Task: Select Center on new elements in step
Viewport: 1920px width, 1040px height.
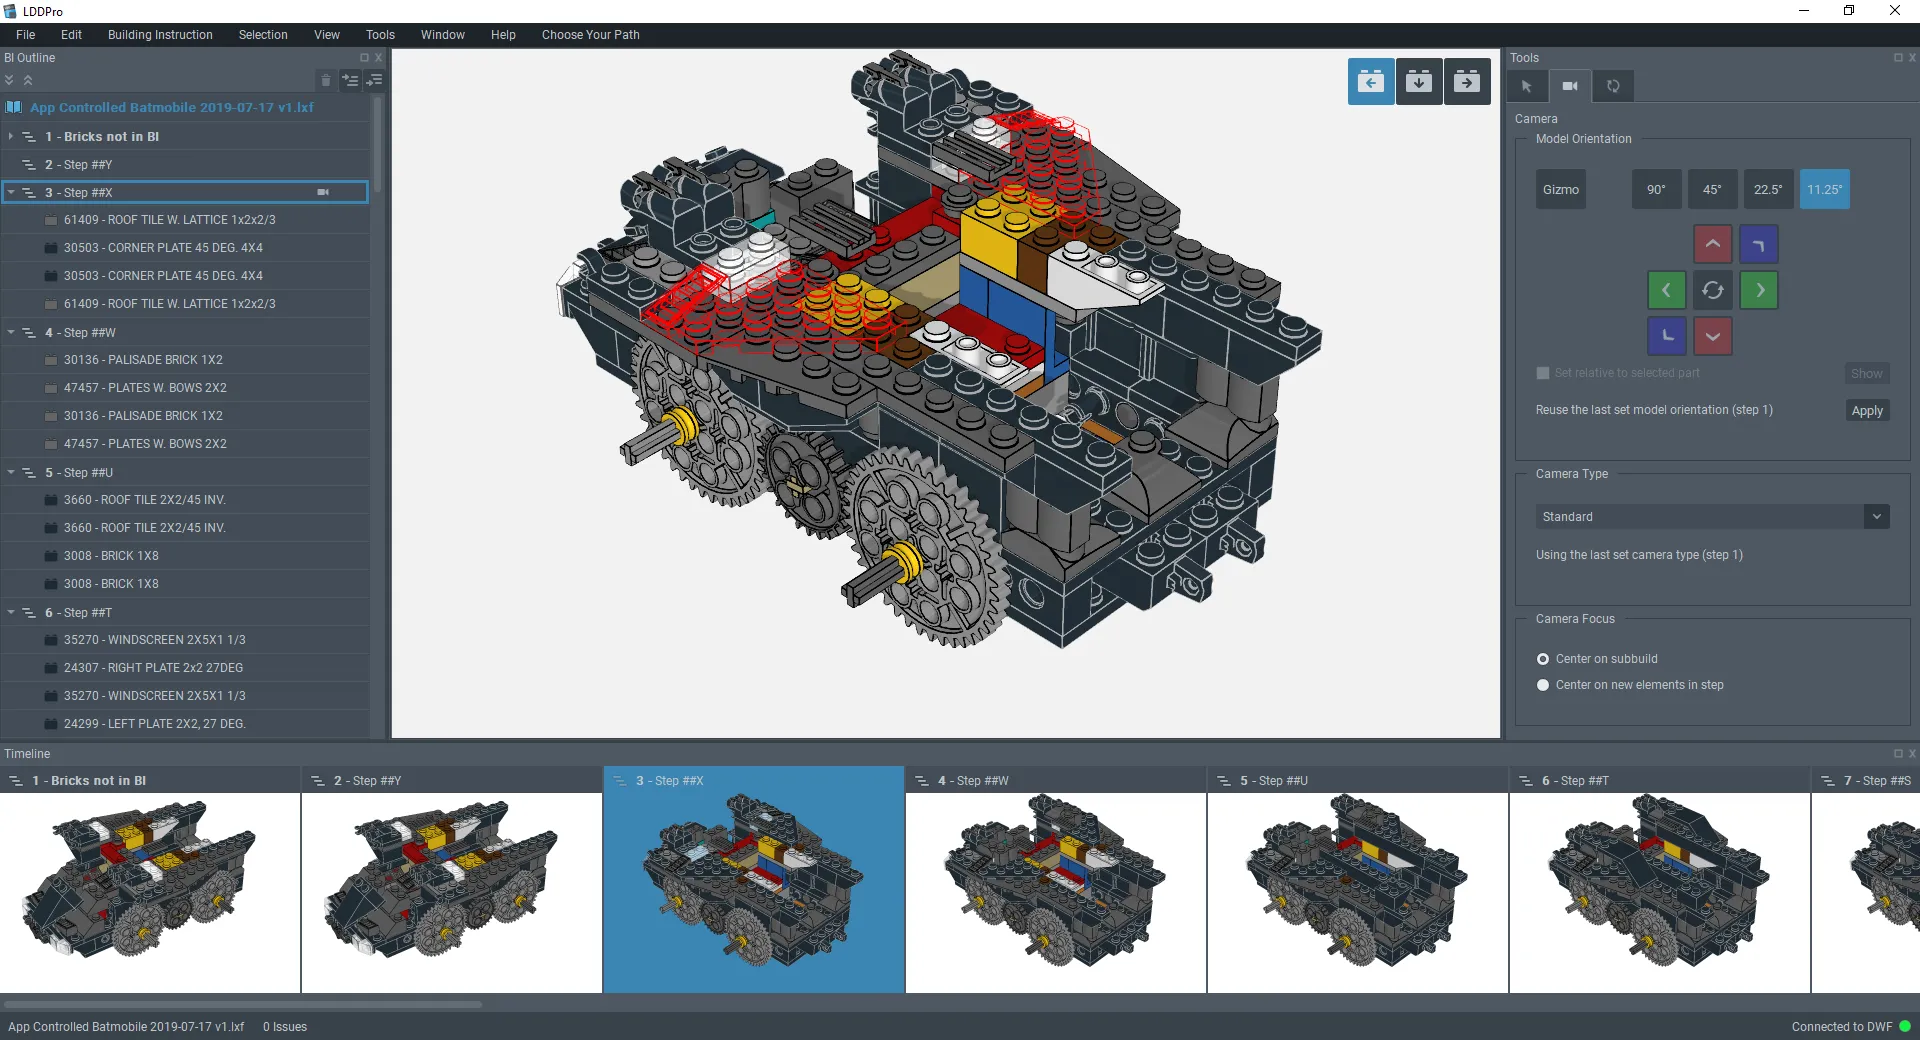Action: 1543,685
